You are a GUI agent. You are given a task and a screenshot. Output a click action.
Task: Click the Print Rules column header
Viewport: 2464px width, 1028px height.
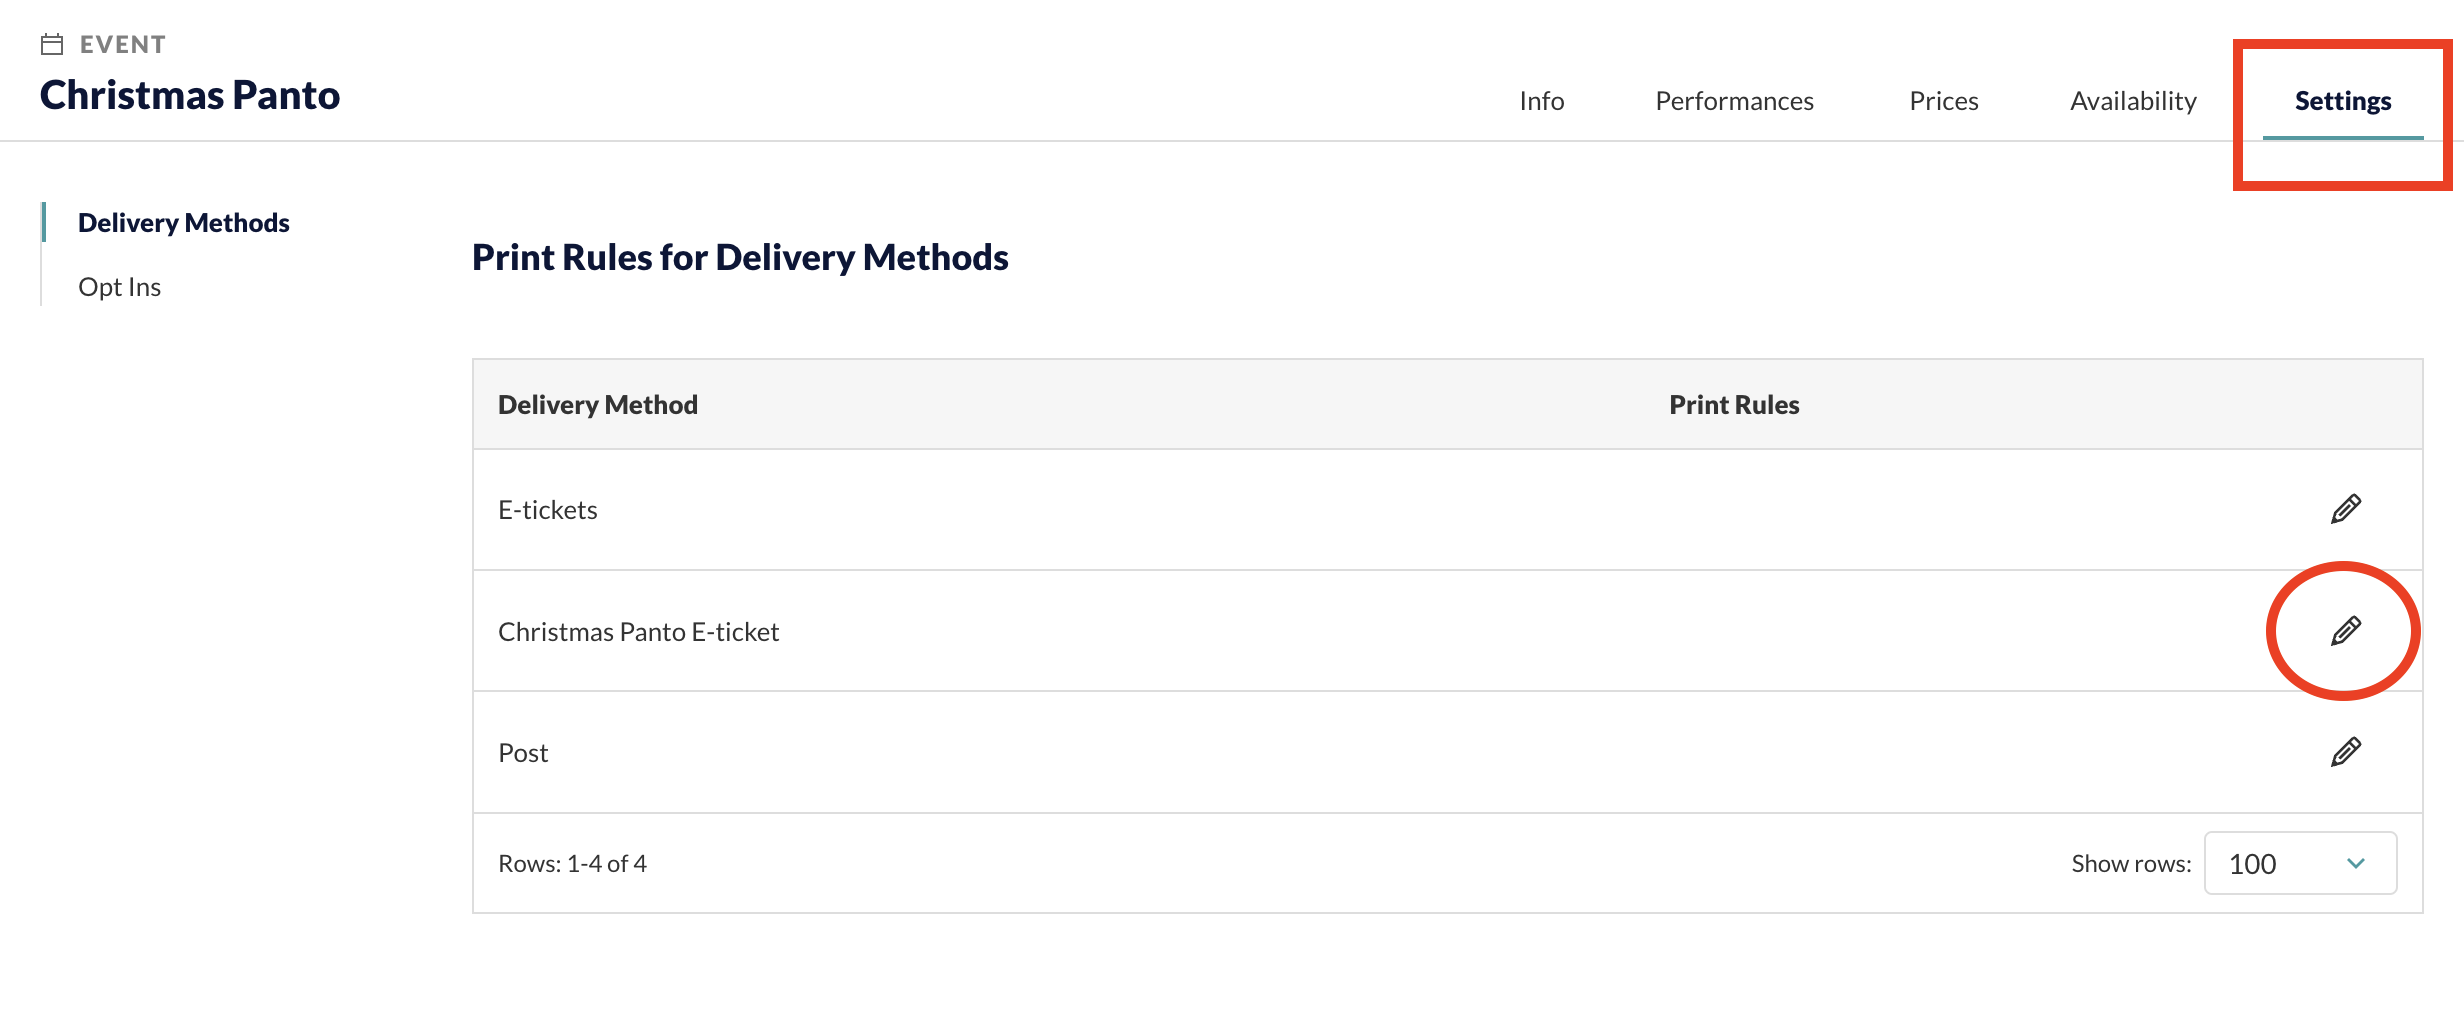click(x=1734, y=404)
